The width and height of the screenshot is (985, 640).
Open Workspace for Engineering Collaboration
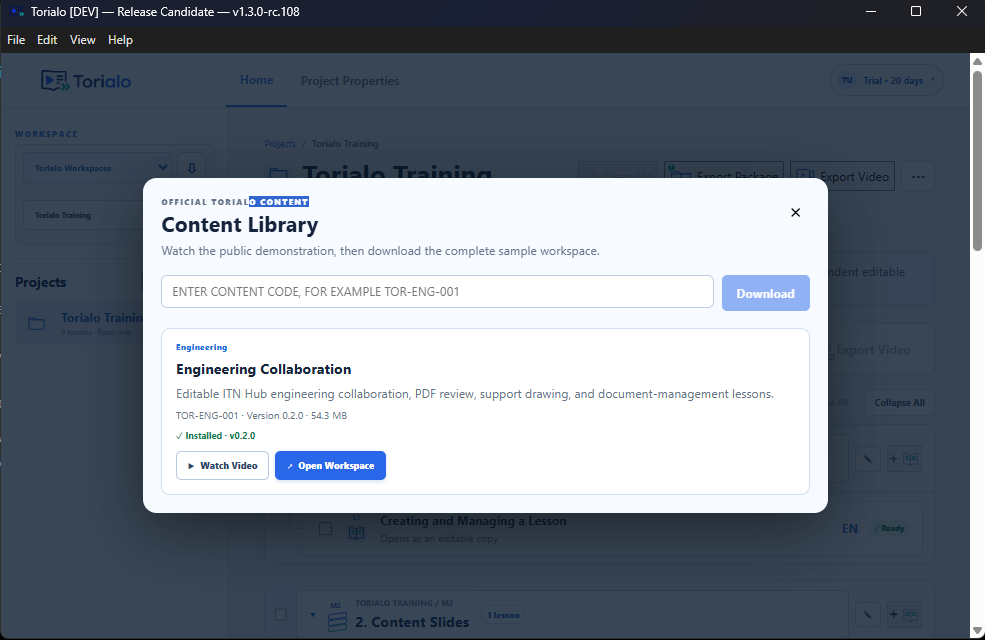[330, 465]
